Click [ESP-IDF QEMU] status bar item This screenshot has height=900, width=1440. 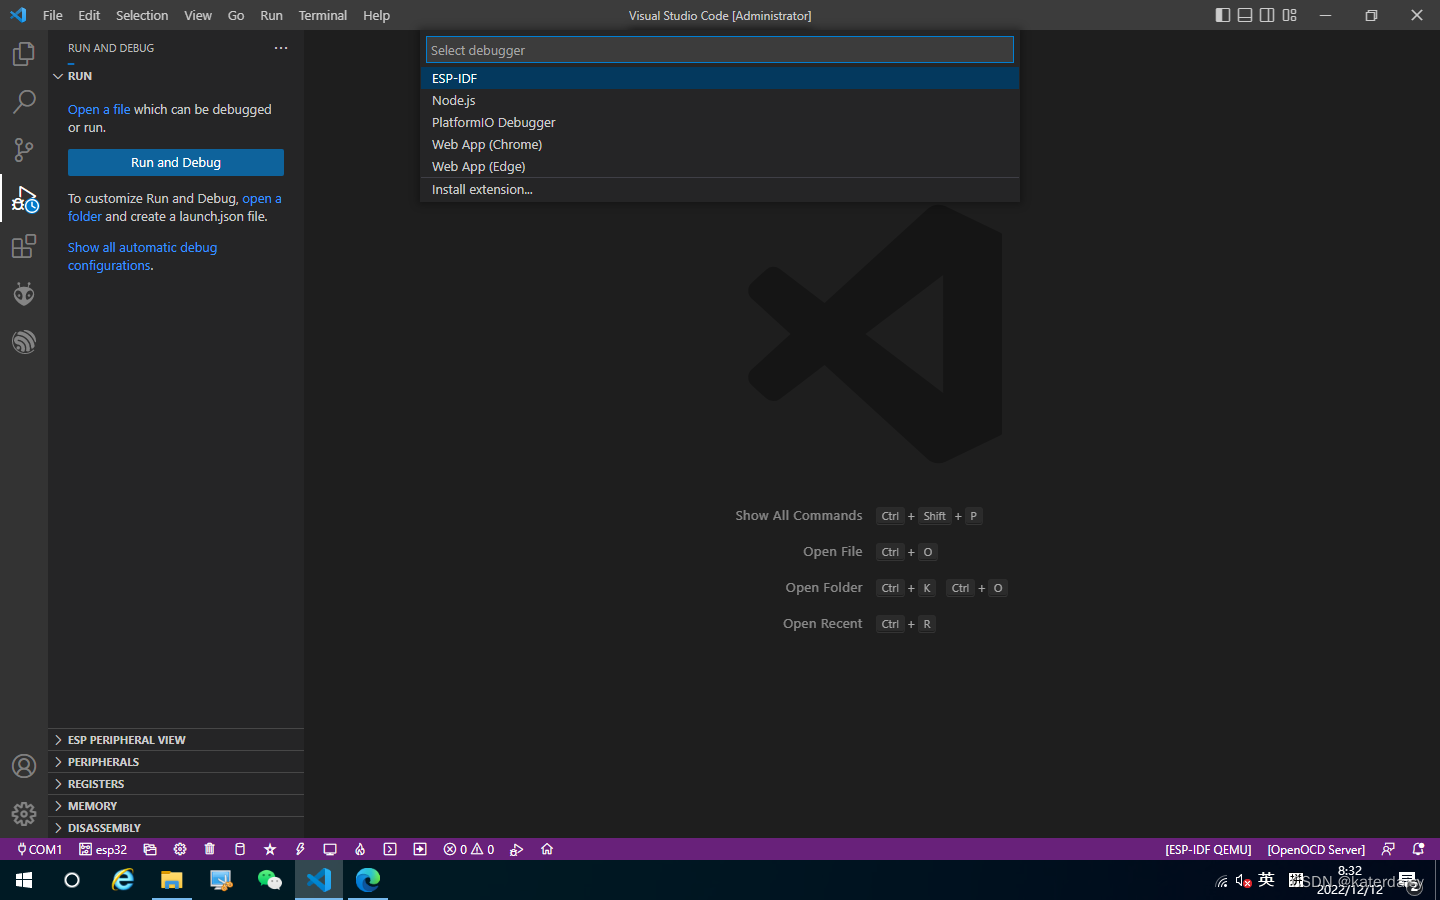pos(1208,849)
